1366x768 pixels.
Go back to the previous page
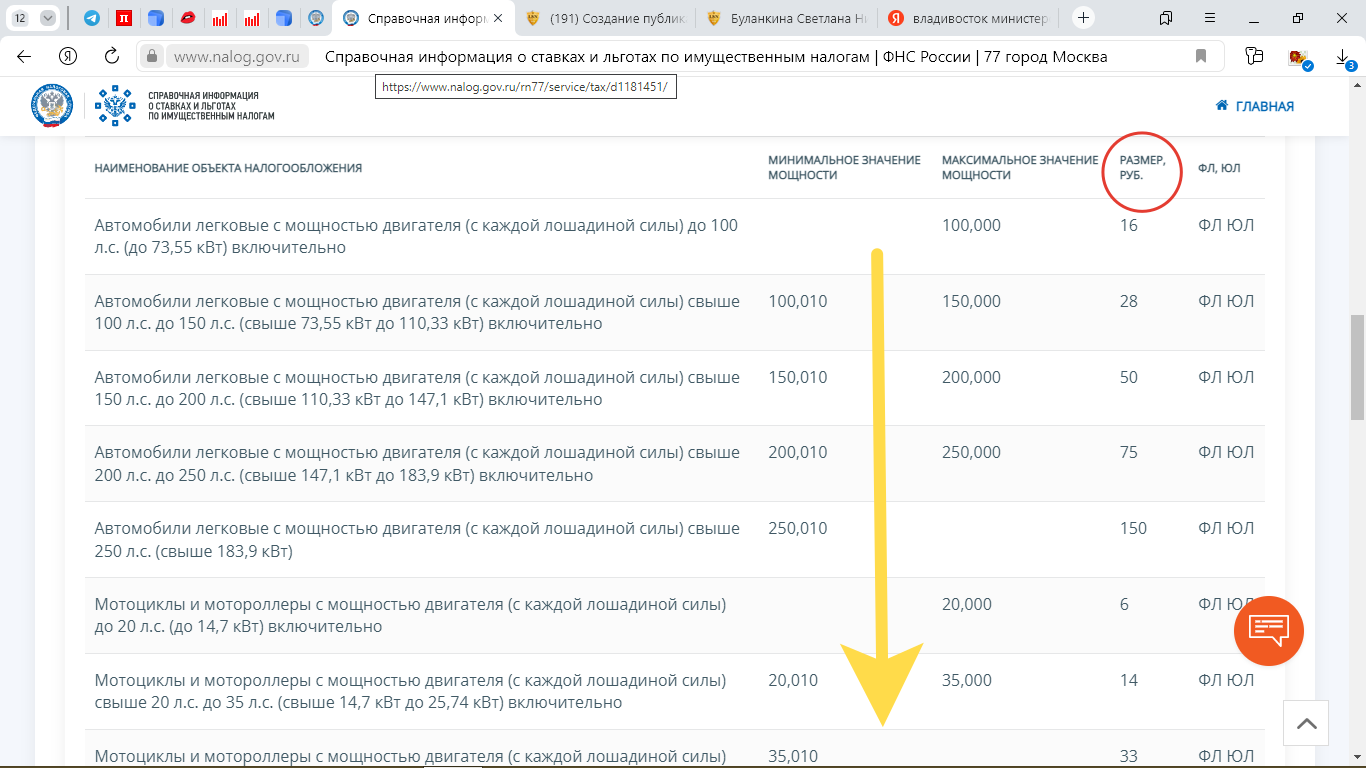[24, 56]
